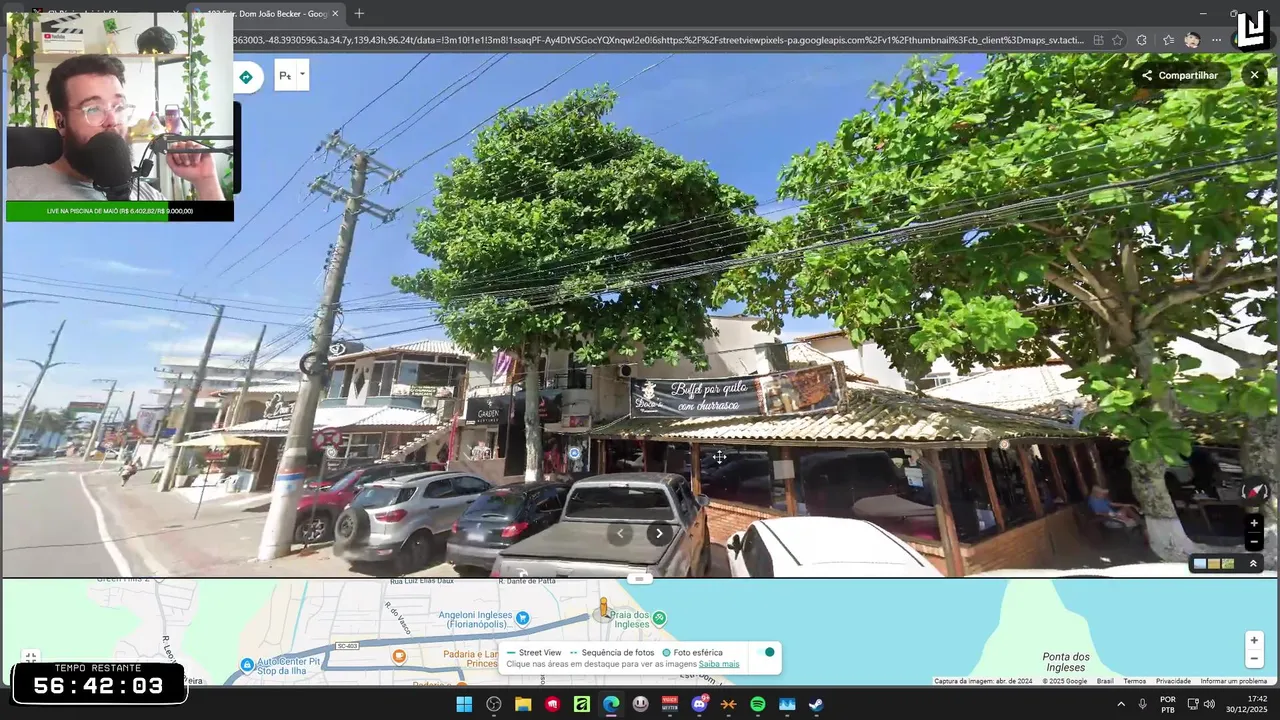Close the Street View with the X button
Screen dimensions: 1280x720
click(1254, 75)
